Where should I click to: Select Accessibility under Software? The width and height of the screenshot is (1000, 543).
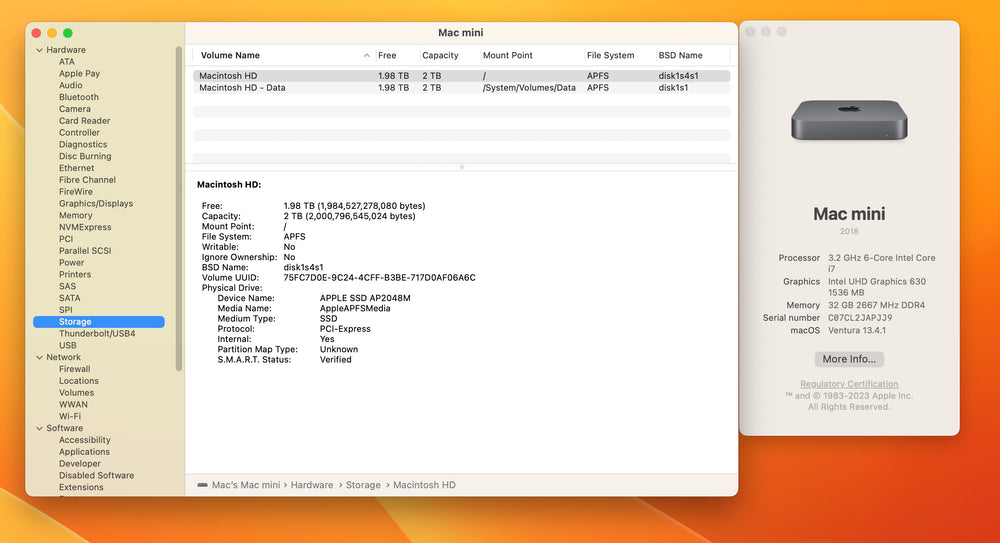pos(85,440)
